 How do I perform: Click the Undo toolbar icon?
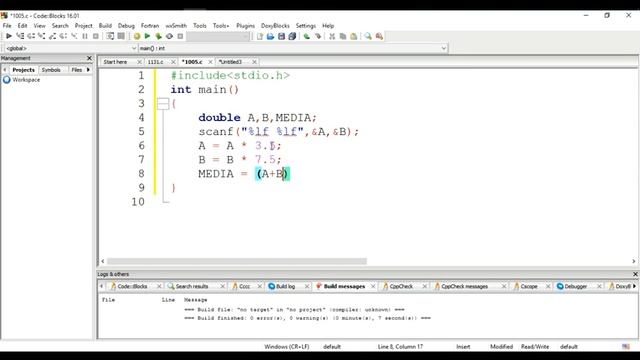click(307, 36)
